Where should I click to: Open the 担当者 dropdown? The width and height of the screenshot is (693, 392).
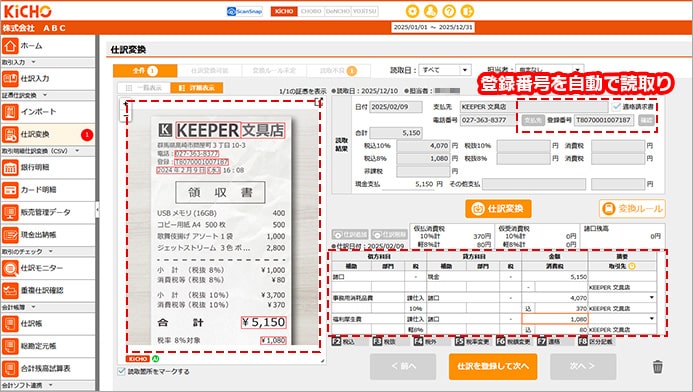tap(550, 70)
